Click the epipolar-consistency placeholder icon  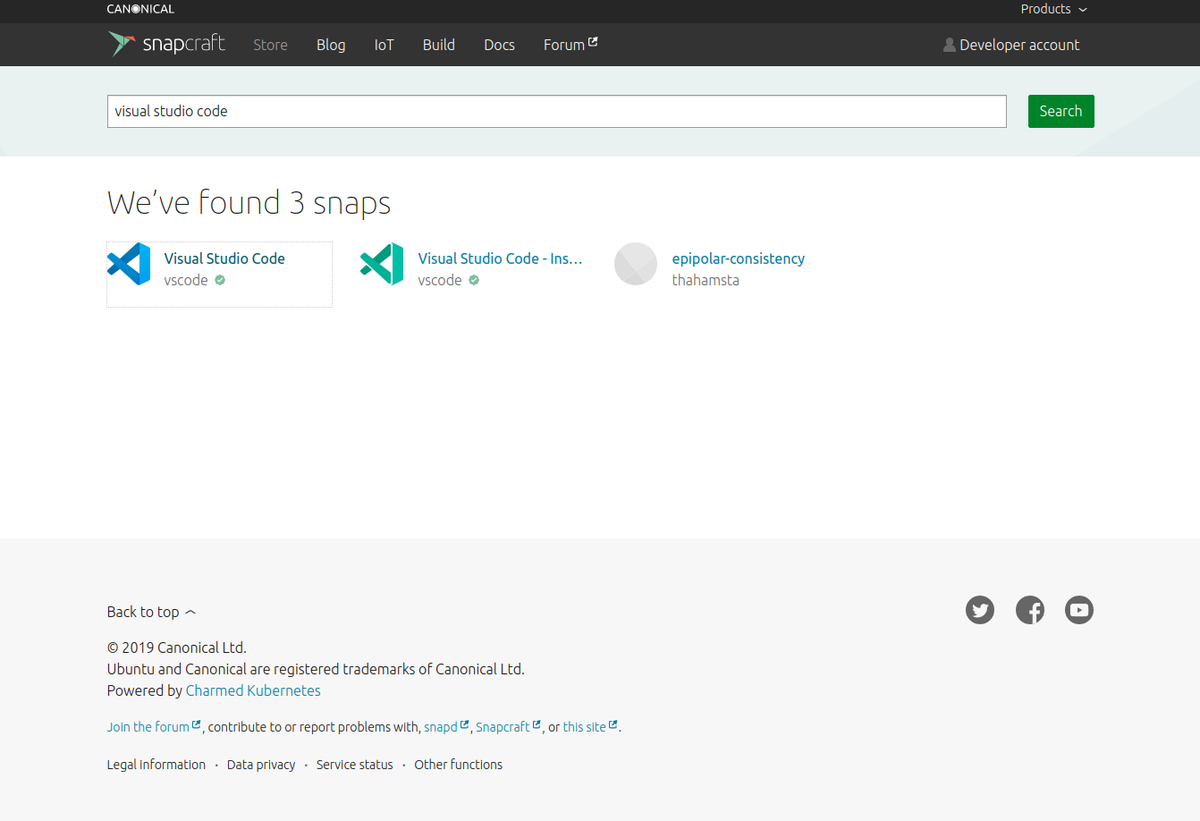[x=636, y=264]
